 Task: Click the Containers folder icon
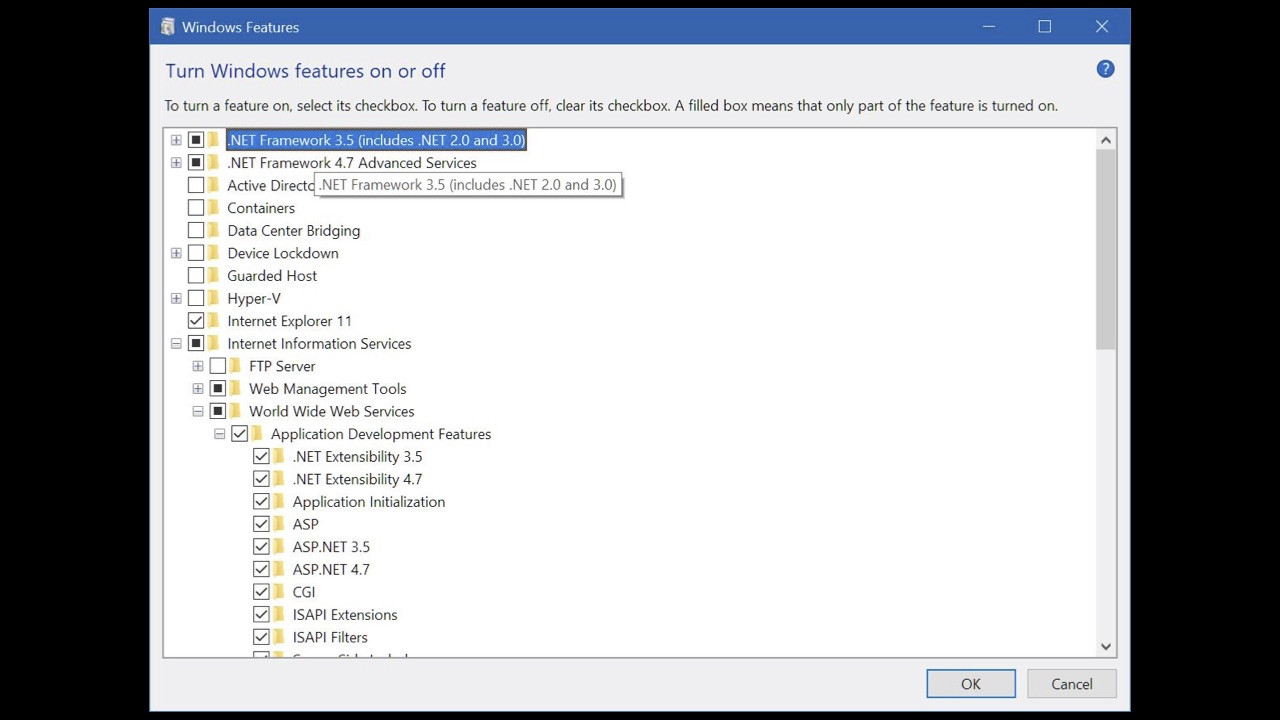coord(213,208)
